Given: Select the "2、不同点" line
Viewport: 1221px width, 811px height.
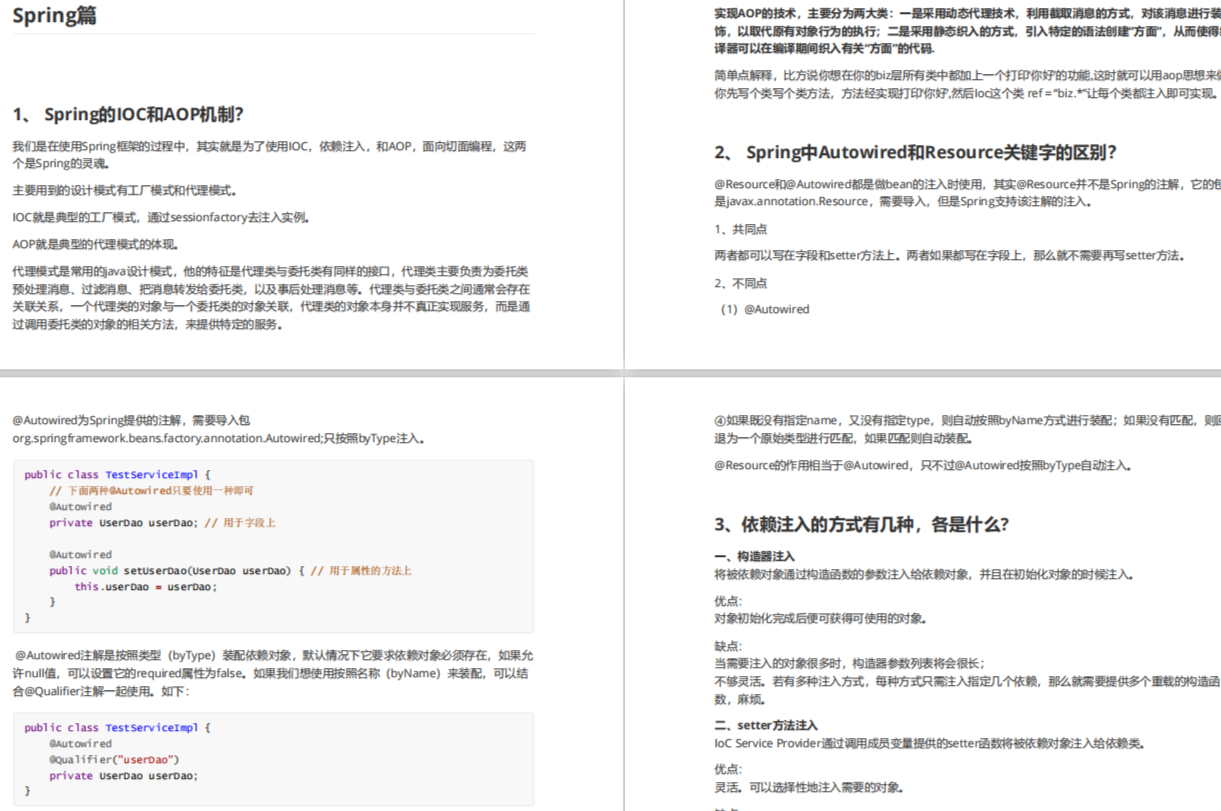Looking at the screenshot, I should pos(741,283).
